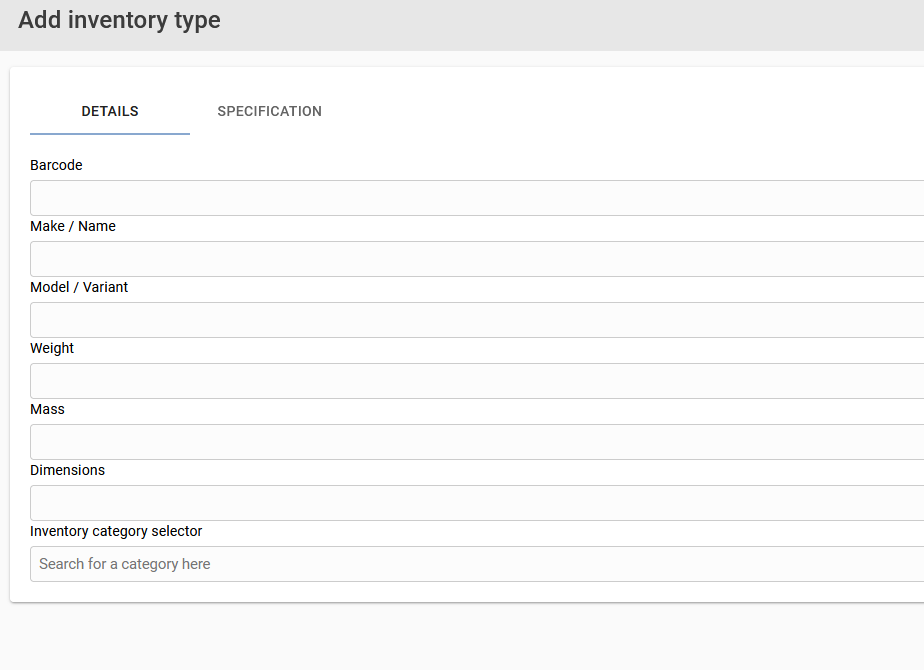Image resolution: width=924 pixels, height=670 pixels.
Task: Click the Inventory category selector label
Action: pyautogui.click(x=116, y=531)
